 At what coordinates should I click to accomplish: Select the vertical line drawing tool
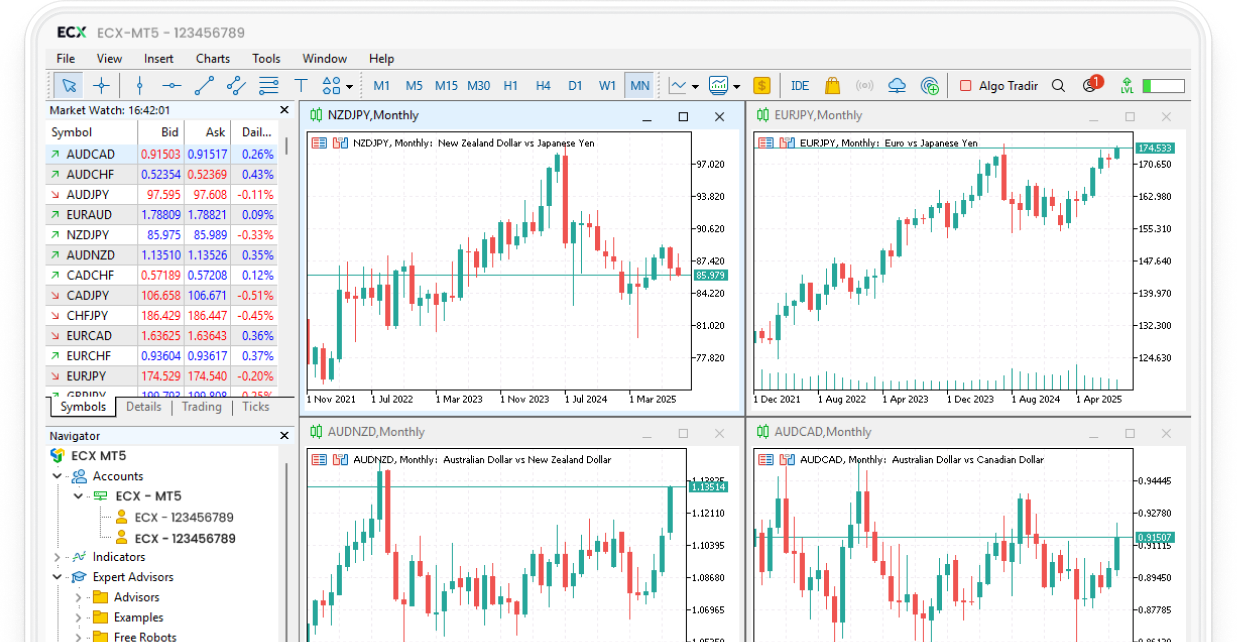tap(140, 86)
